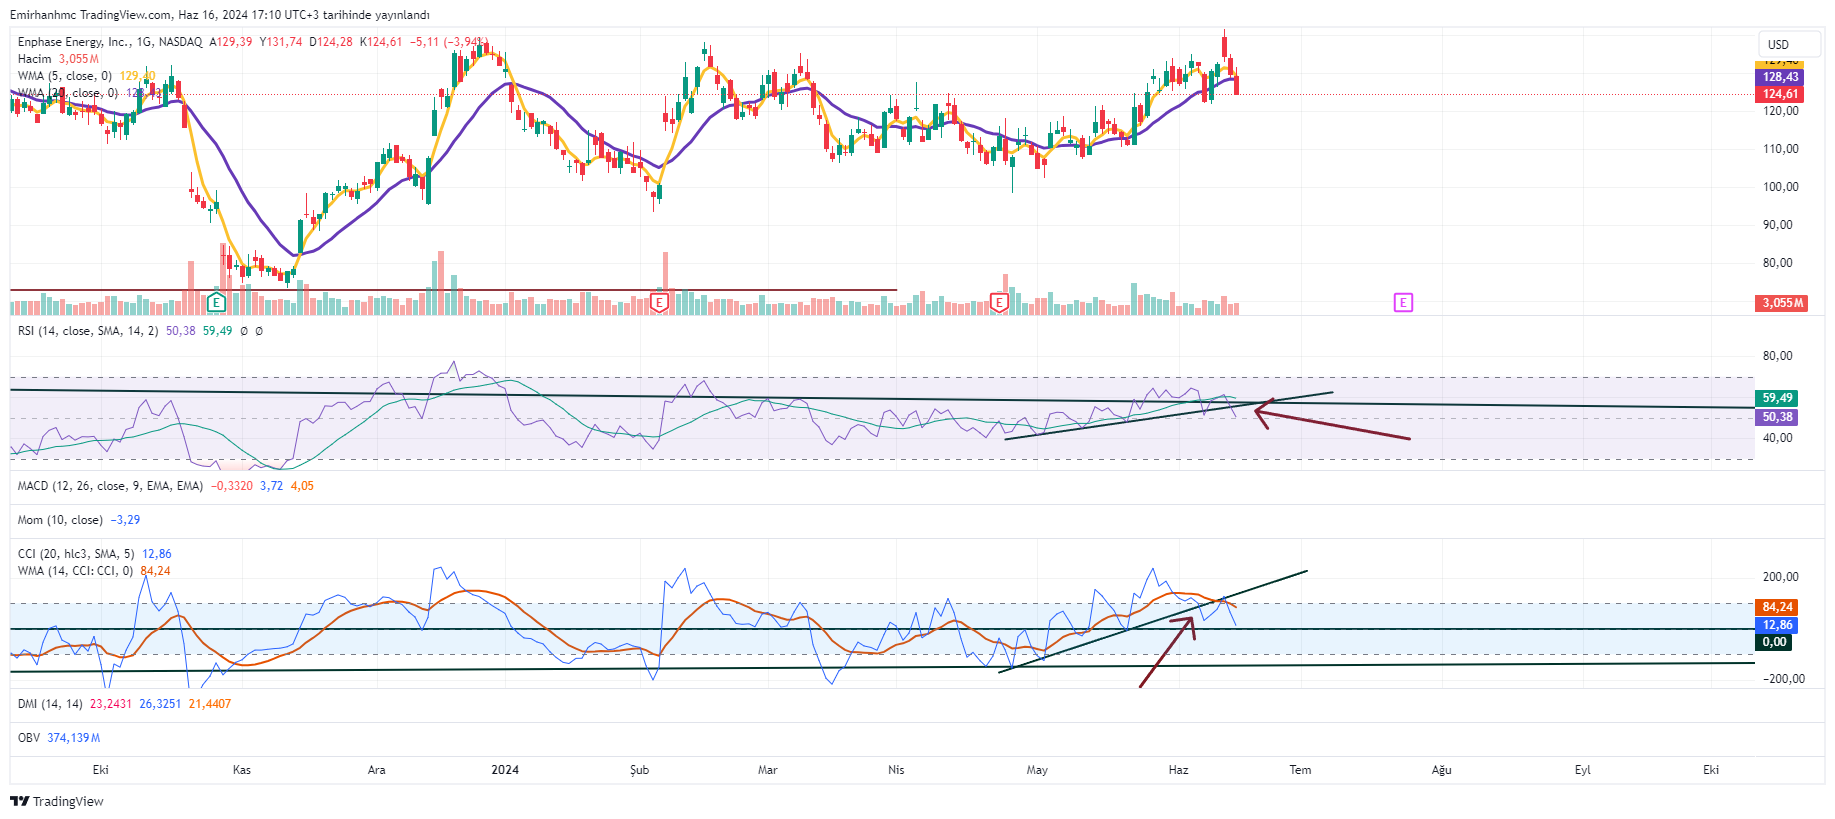Click the Ağu label on the time axis
Screen dimensions: 1835x819
(x=1441, y=770)
